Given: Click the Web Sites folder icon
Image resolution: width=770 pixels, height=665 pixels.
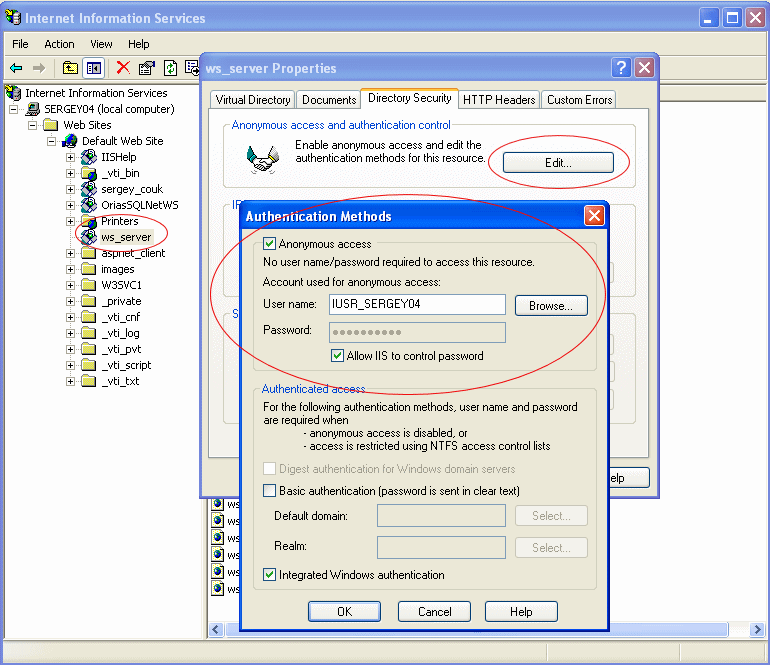Looking at the screenshot, I should [x=51, y=125].
